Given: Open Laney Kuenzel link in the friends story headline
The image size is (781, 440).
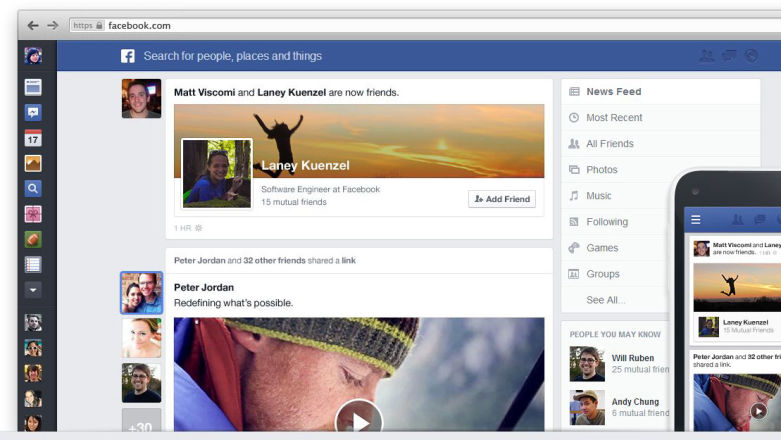Looking at the screenshot, I should coord(291,92).
